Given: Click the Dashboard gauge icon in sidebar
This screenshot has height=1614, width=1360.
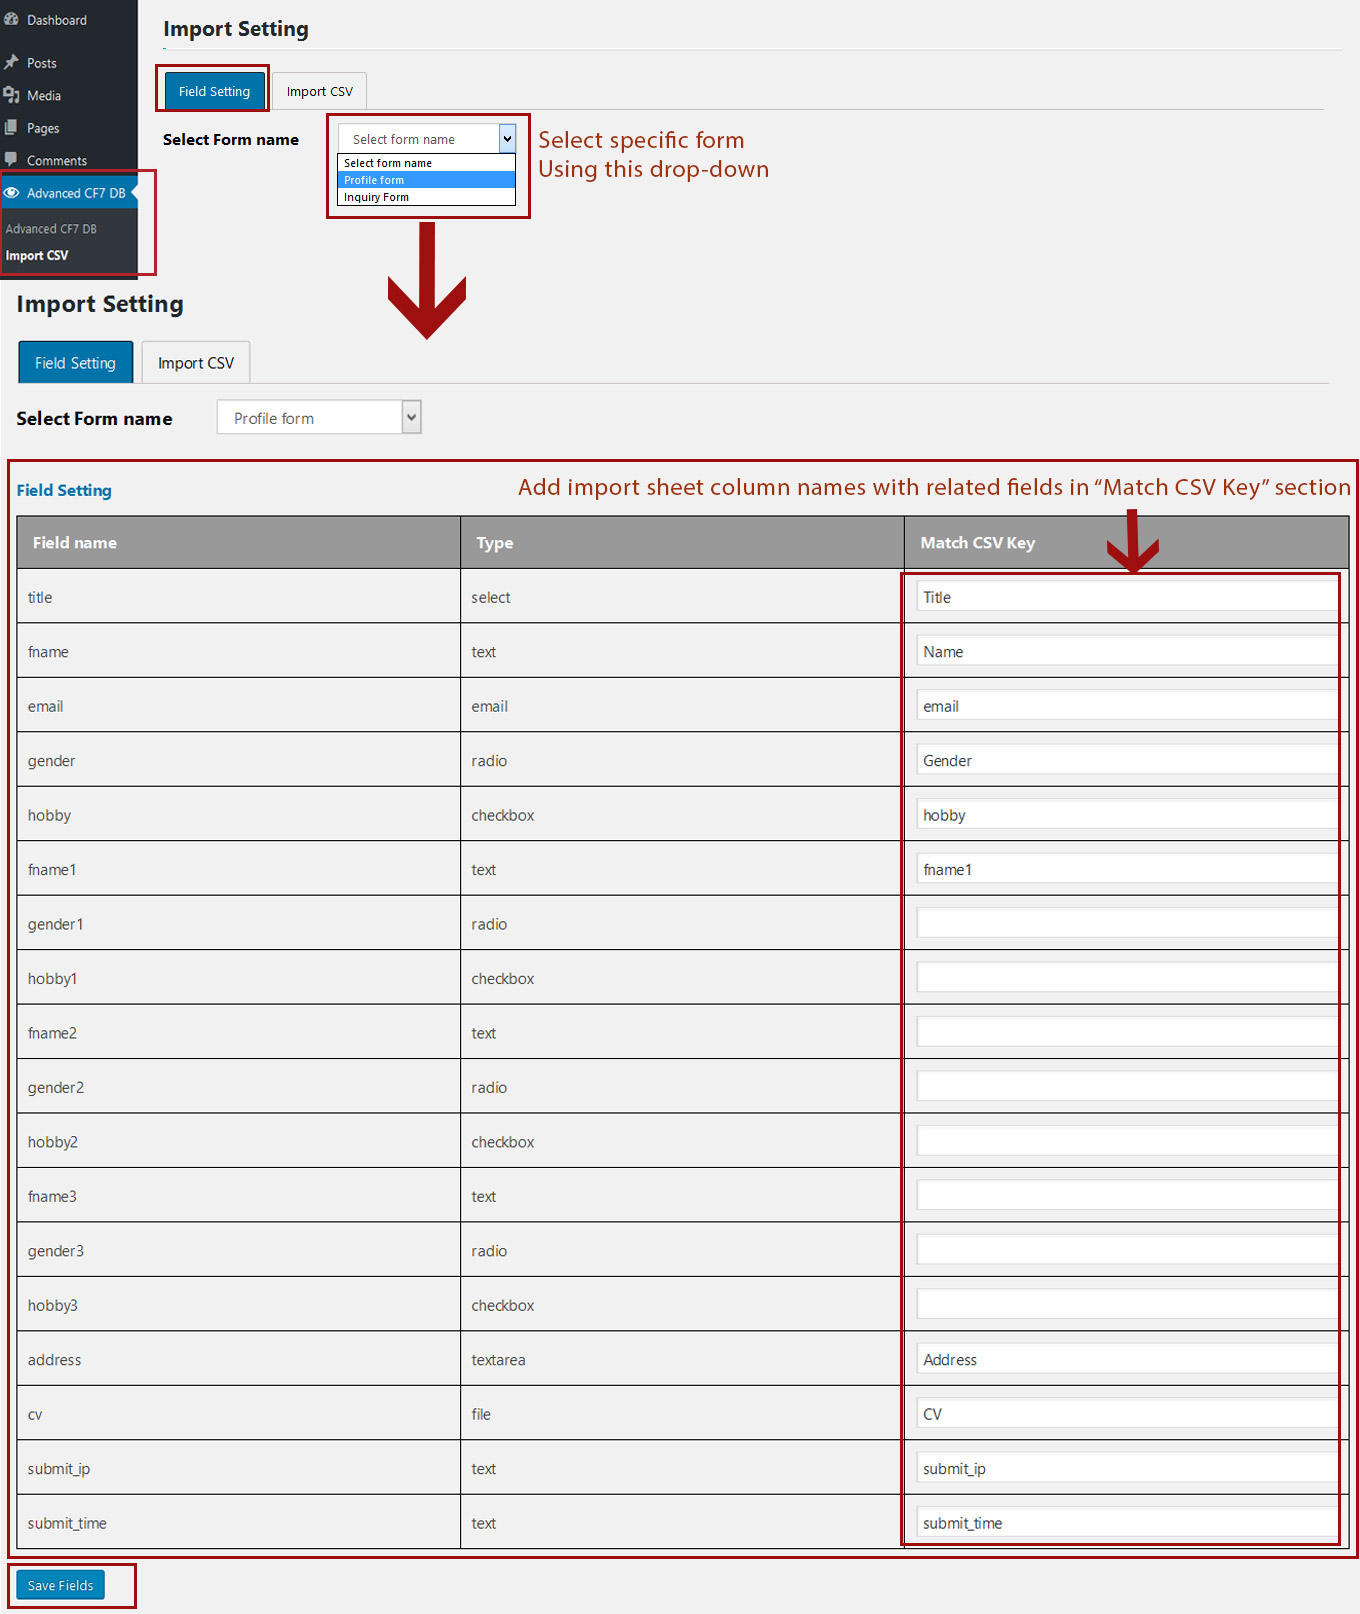Looking at the screenshot, I should (x=11, y=19).
